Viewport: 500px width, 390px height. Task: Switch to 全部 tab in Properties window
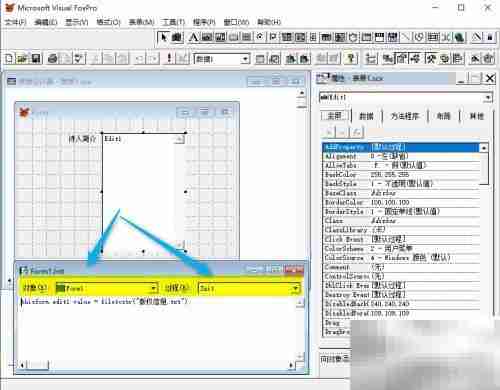pos(335,116)
